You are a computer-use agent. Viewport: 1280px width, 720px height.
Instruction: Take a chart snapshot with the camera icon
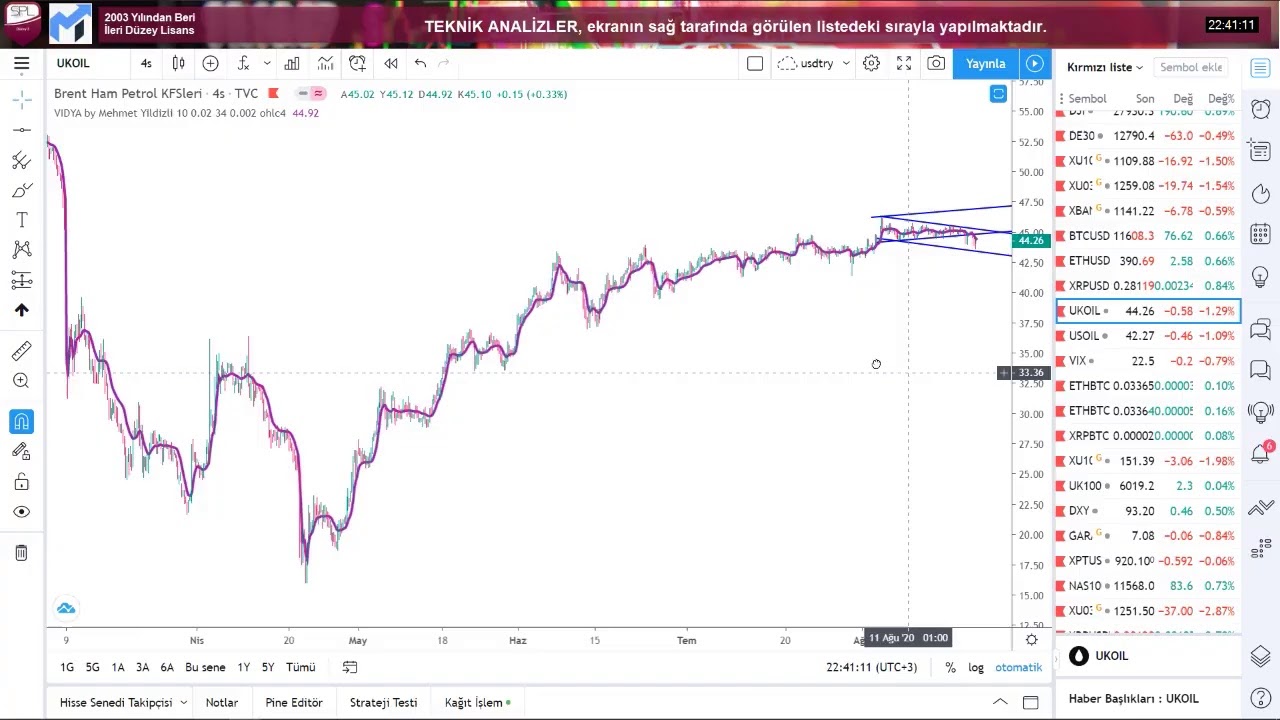(x=936, y=63)
